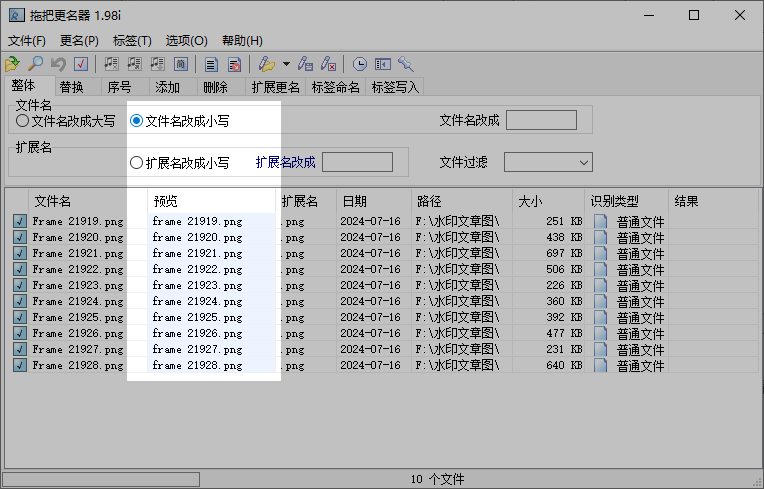
Task: Switch to the 替换 tab
Action: (x=78, y=87)
